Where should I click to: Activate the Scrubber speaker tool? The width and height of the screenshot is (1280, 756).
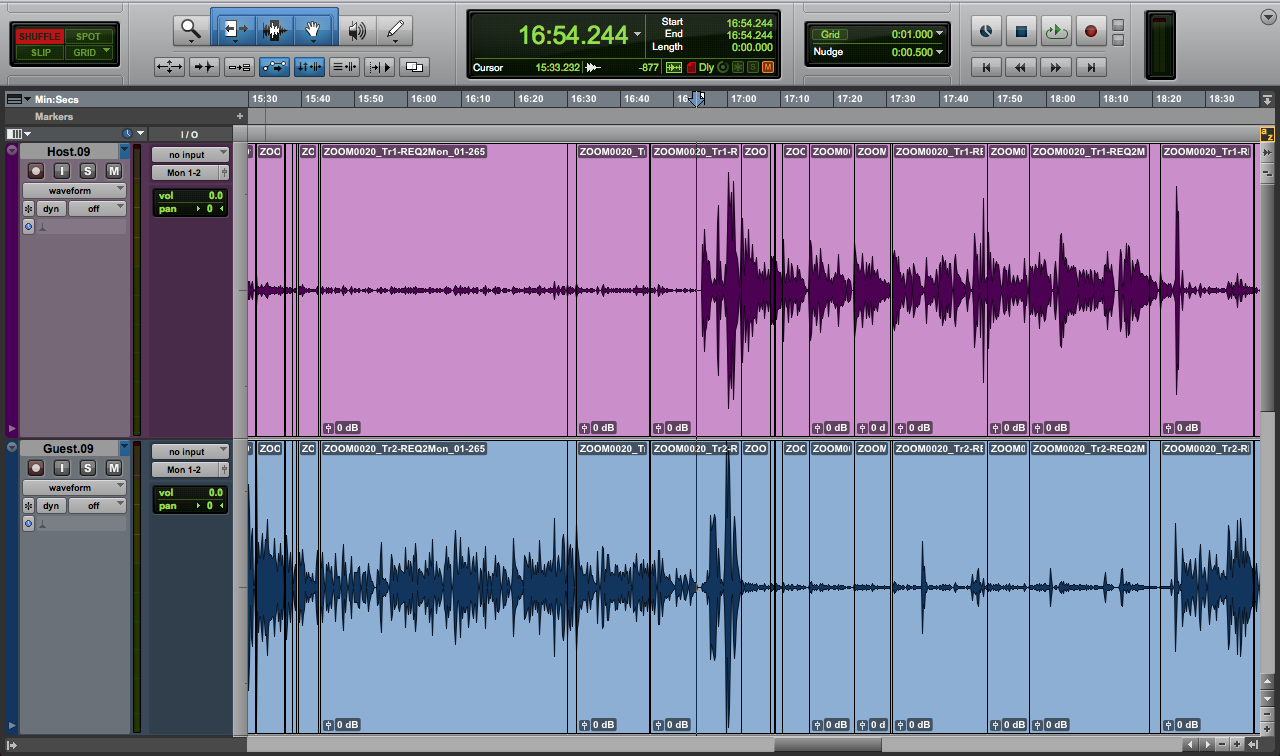click(356, 30)
